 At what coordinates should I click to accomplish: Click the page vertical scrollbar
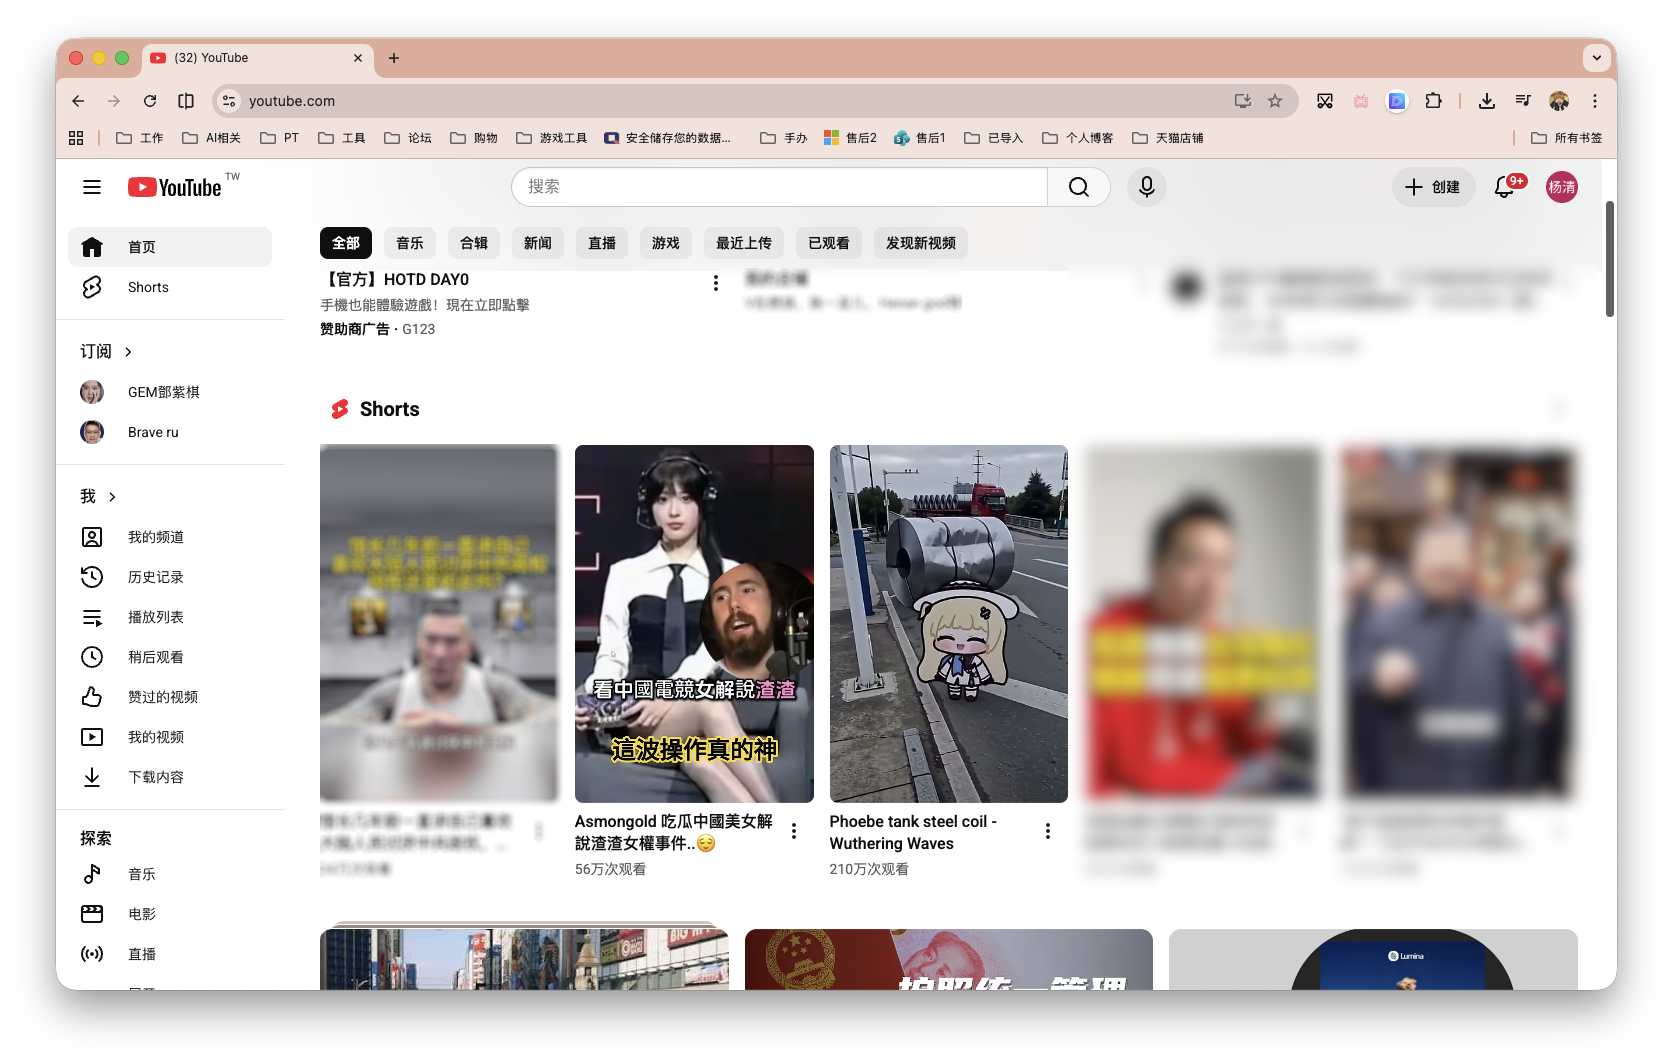[1610, 259]
